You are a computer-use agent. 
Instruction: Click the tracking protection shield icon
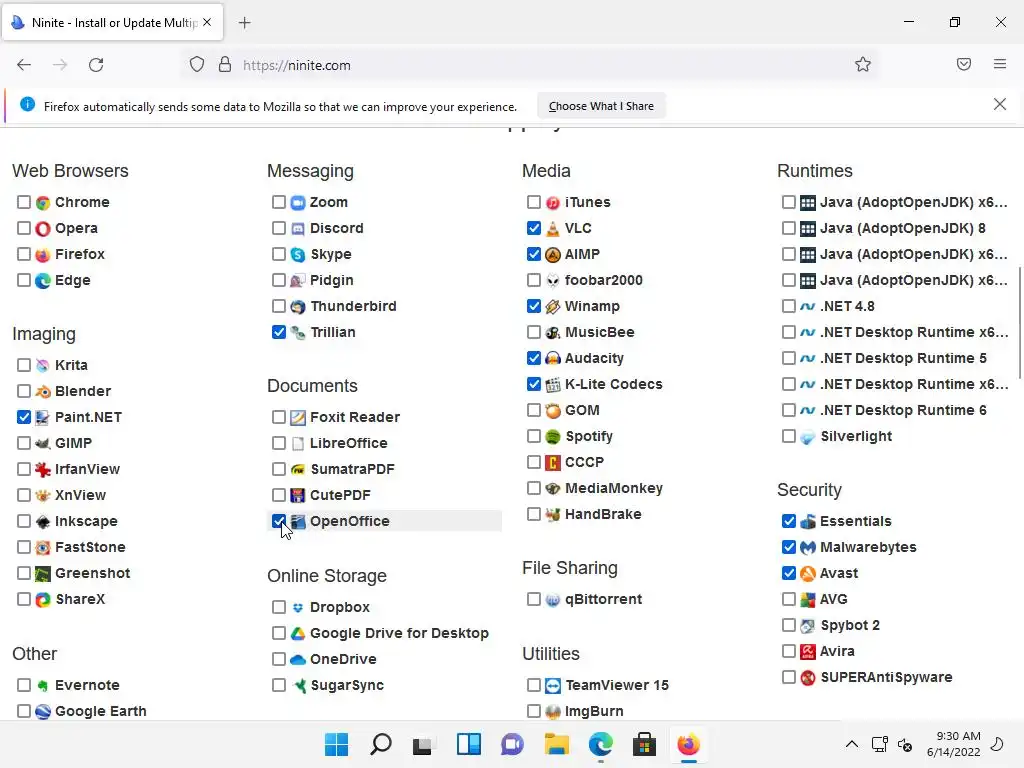pyautogui.click(x=197, y=65)
